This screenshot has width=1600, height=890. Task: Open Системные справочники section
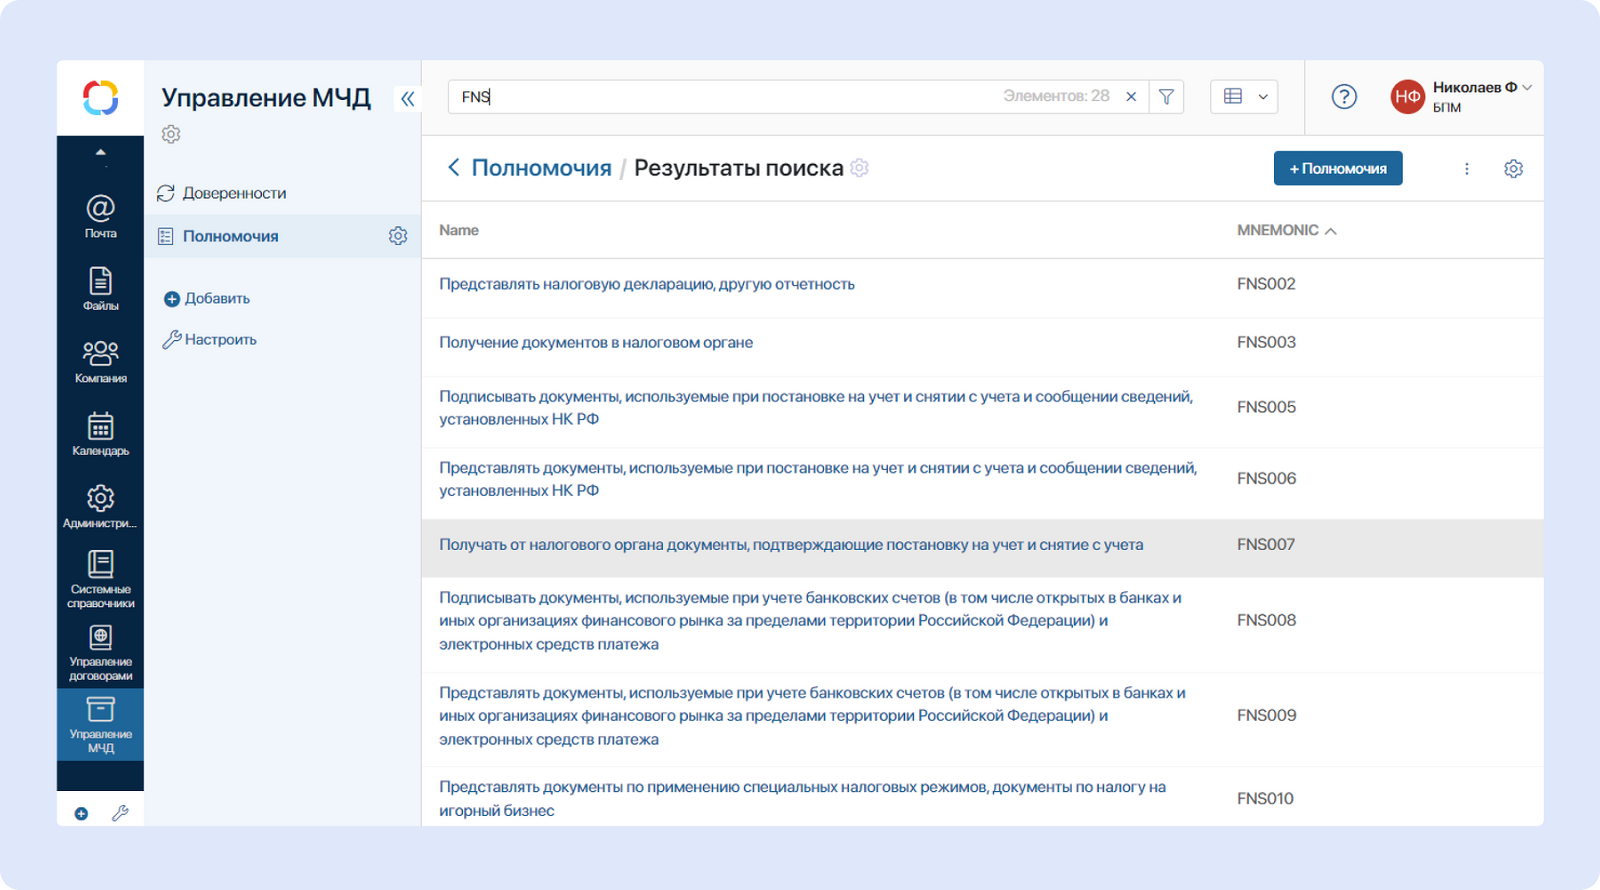100,579
